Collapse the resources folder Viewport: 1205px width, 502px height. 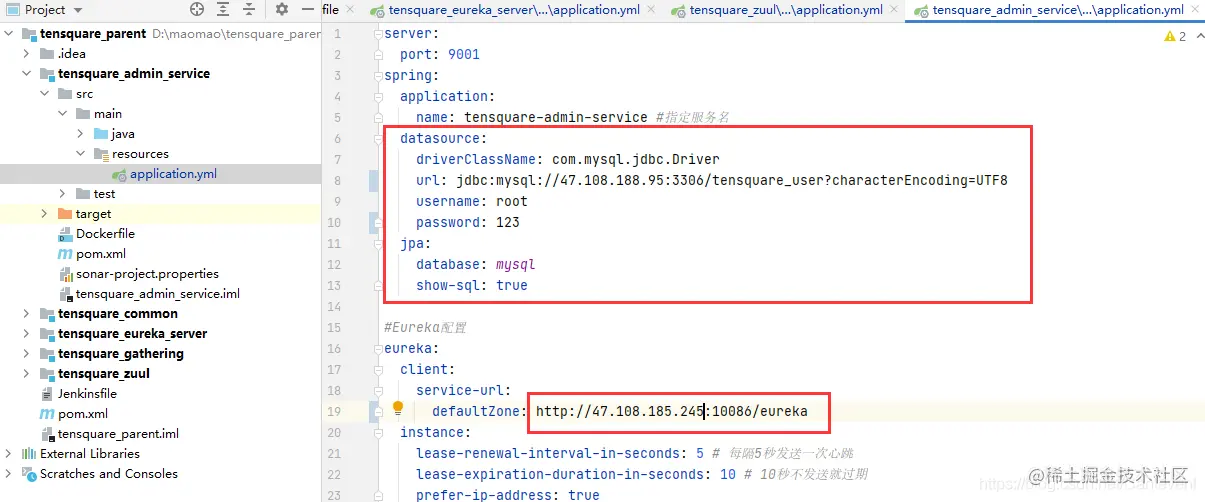pyautogui.click(x=82, y=153)
